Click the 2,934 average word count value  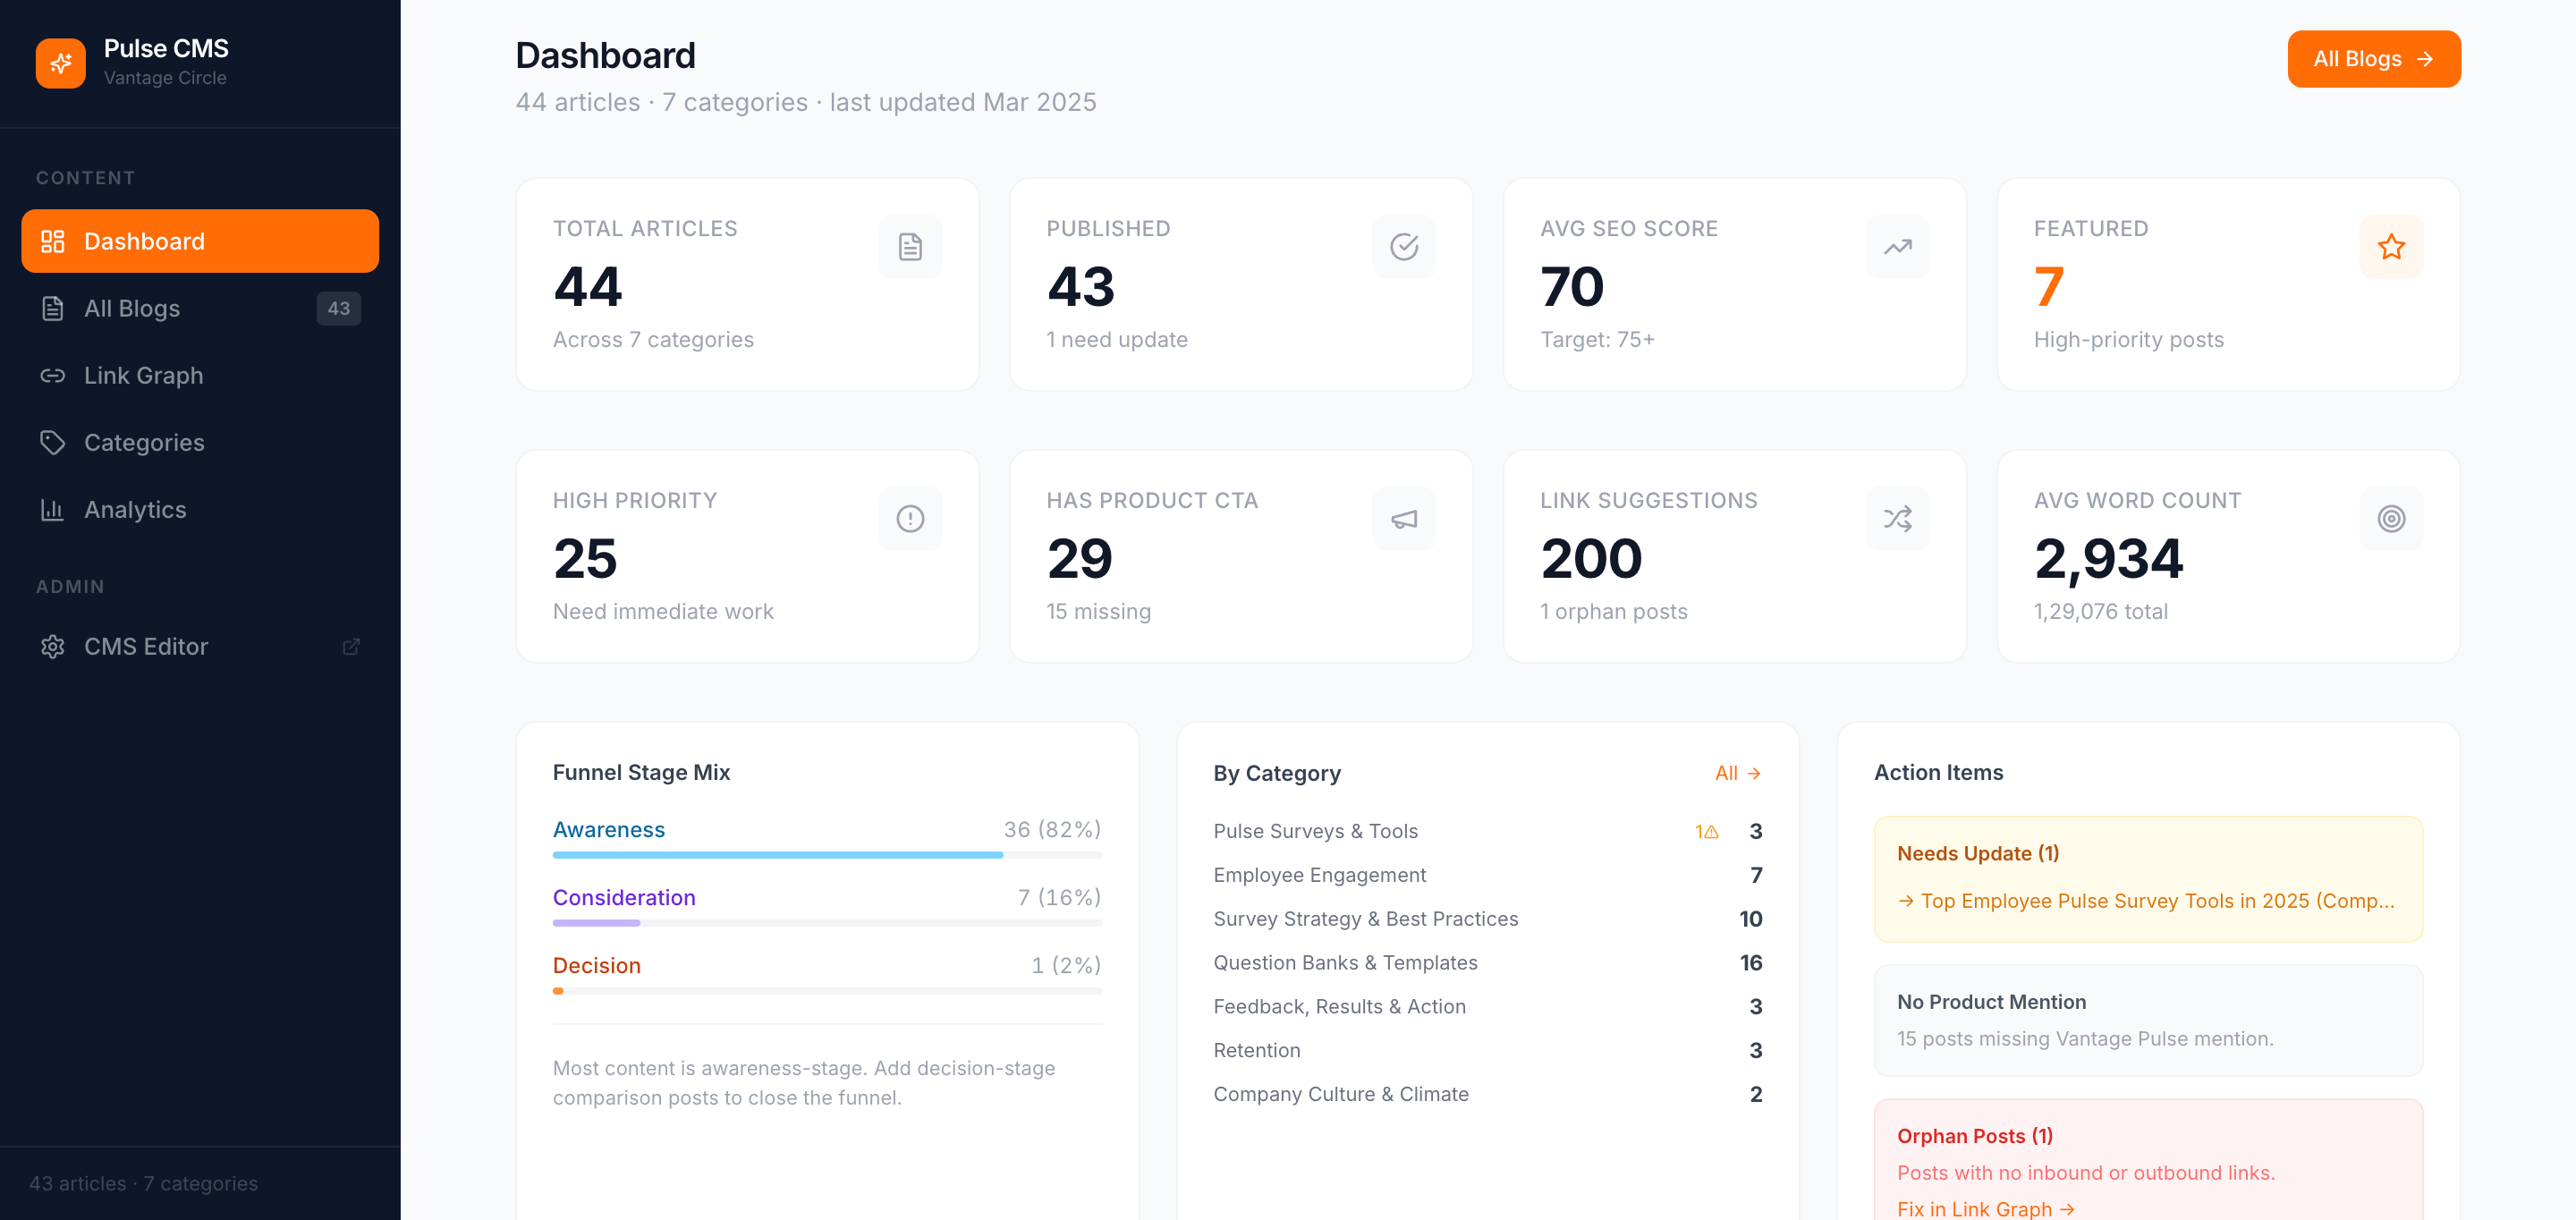2108,559
